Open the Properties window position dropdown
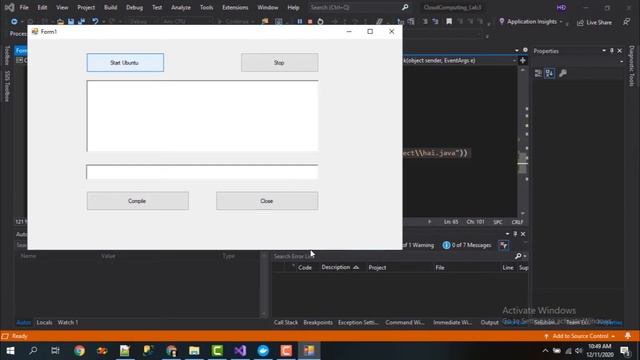 (x=604, y=51)
